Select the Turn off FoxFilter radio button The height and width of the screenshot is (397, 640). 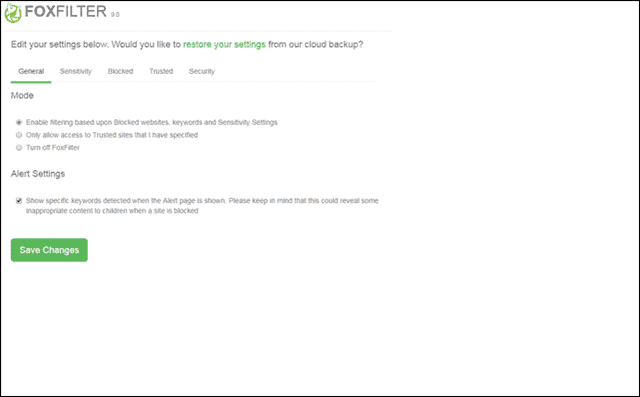click(19, 148)
